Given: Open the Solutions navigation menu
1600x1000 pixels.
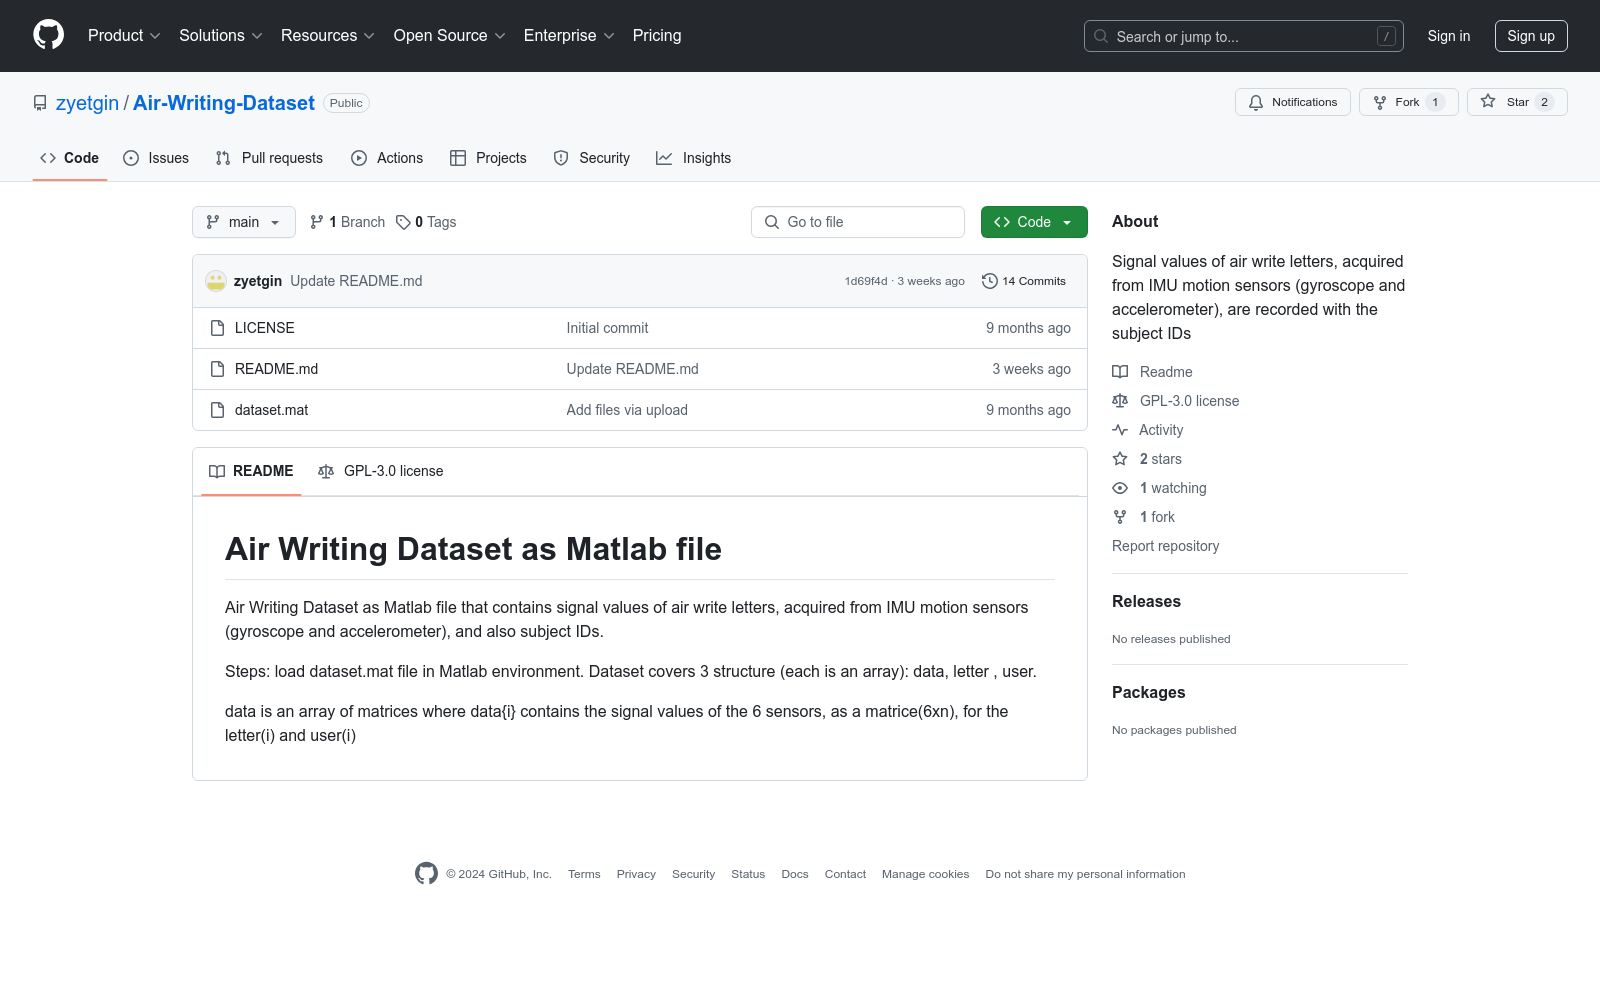Looking at the screenshot, I should coord(220,35).
